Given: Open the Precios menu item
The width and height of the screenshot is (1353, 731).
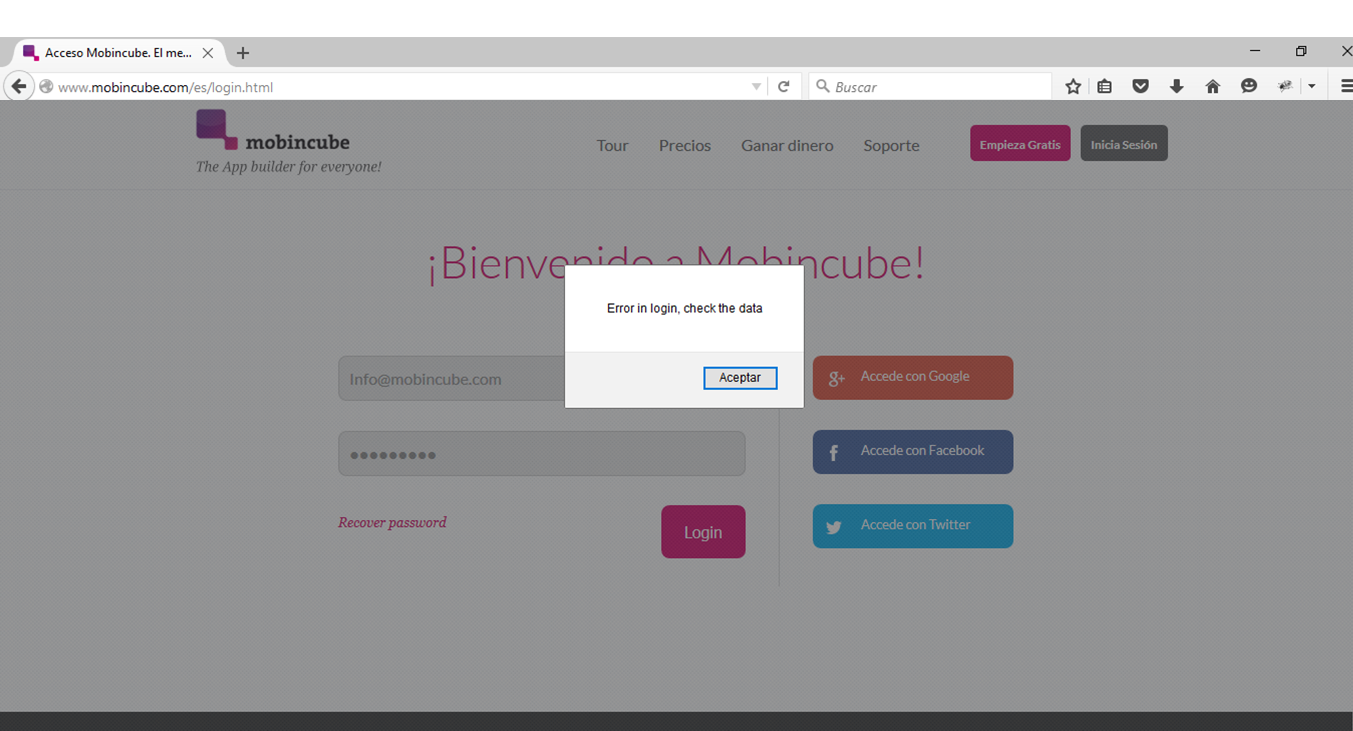Looking at the screenshot, I should (x=685, y=145).
